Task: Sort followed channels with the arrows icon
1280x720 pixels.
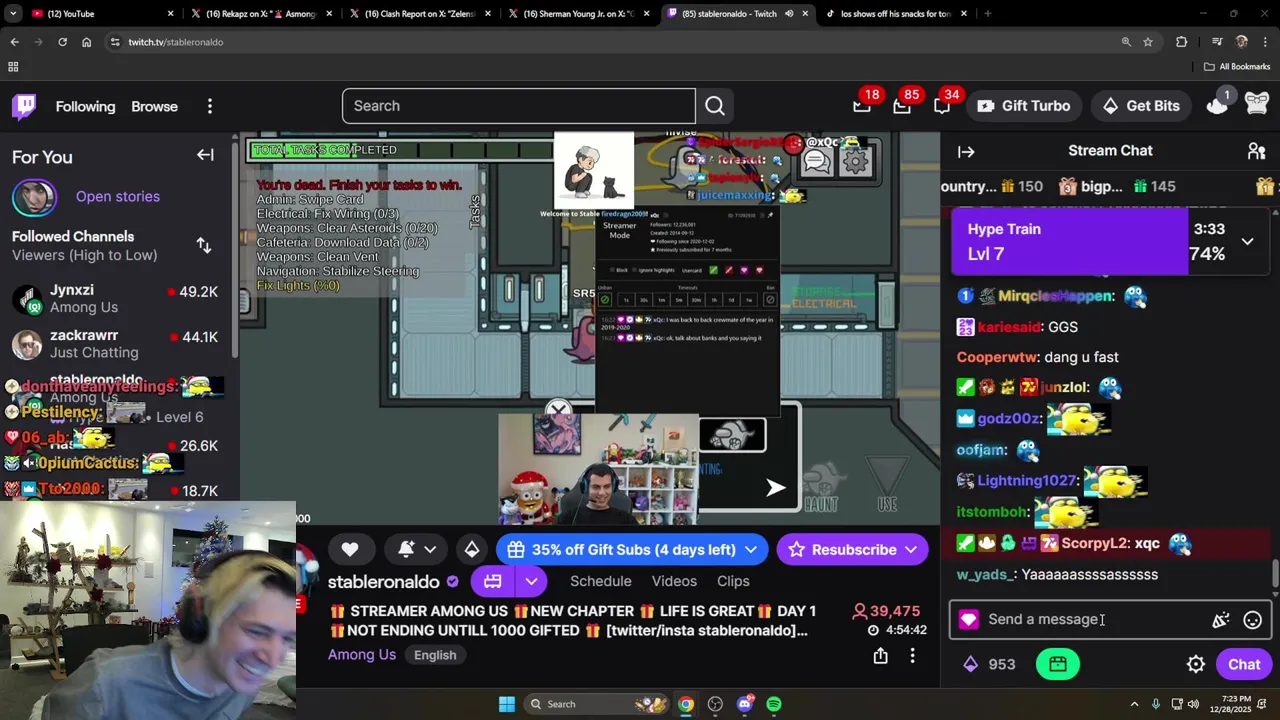Action: (x=204, y=245)
